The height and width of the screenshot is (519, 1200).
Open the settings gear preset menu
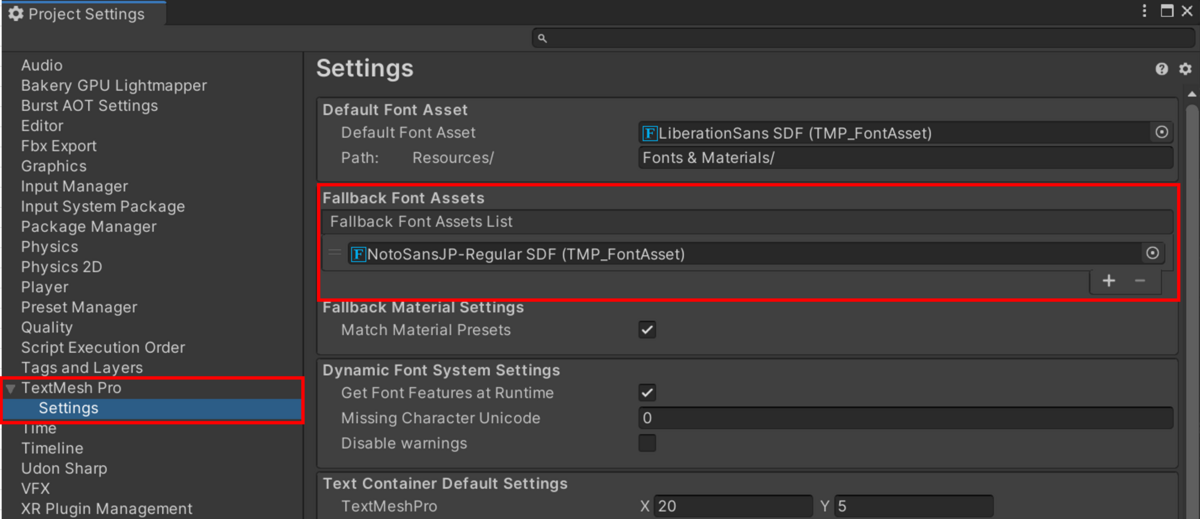tap(1185, 69)
